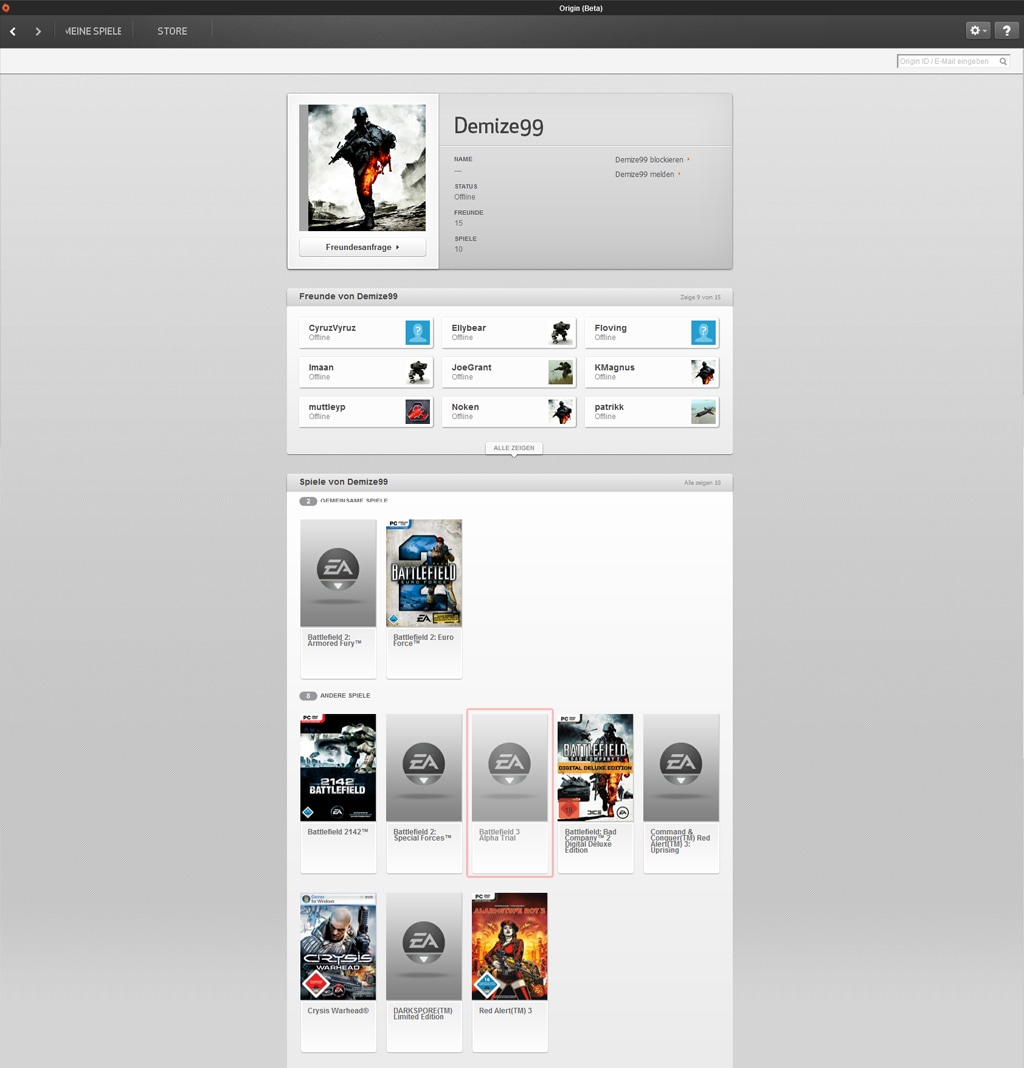Open the Meine Spiele tab
This screenshot has height=1068, width=1024.
tap(93, 31)
